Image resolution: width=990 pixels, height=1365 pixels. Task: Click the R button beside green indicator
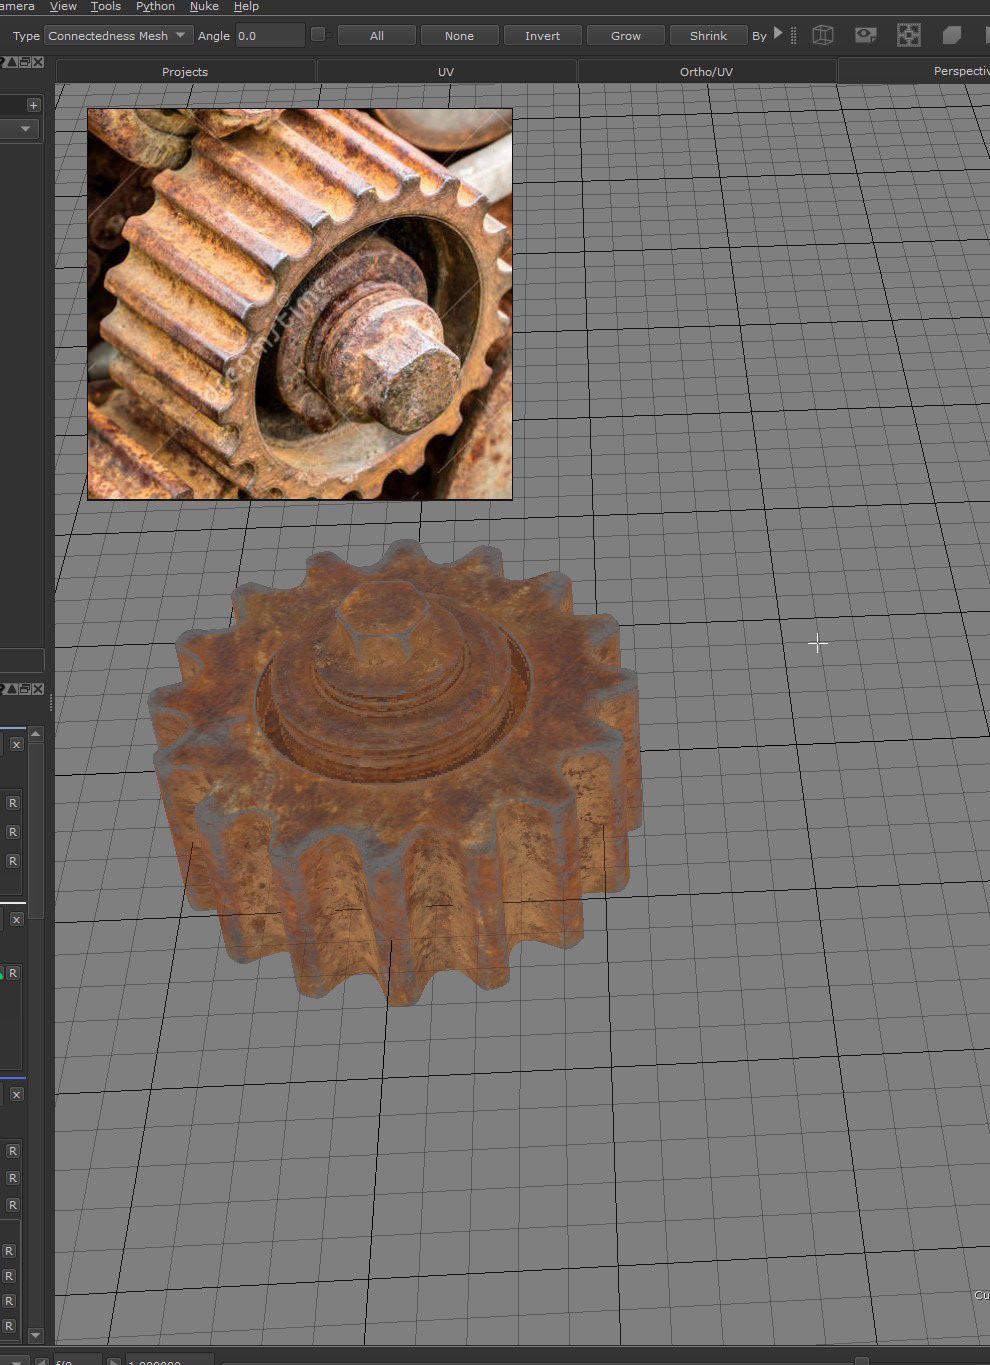pos(13,973)
